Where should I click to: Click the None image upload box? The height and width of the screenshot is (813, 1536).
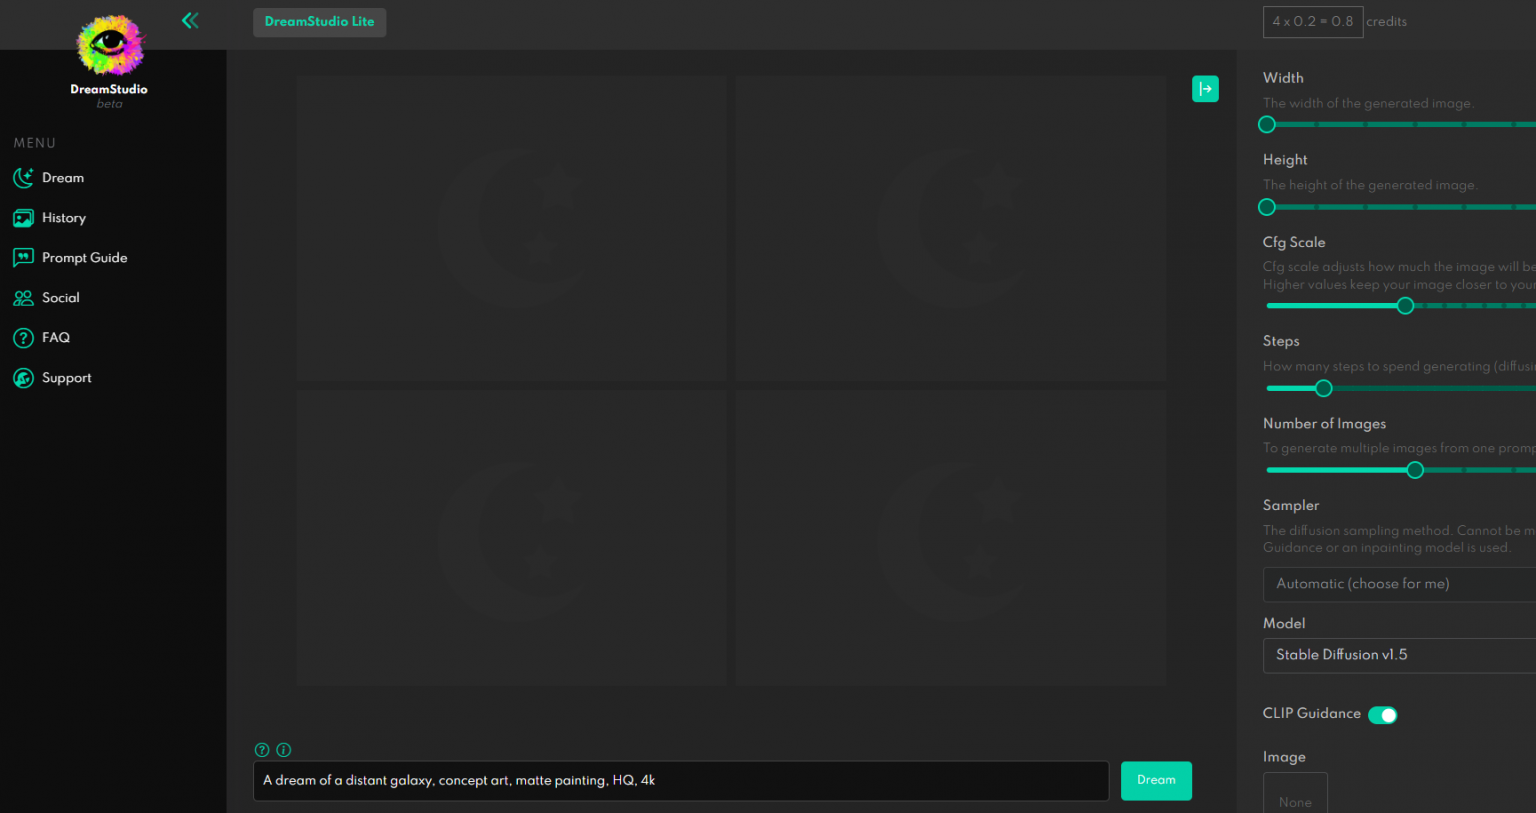click(1295, 795)
